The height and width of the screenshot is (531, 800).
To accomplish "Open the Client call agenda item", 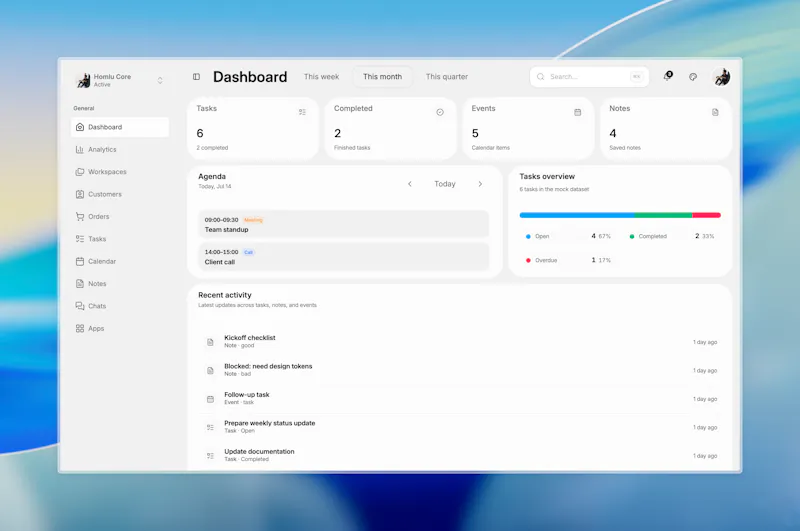I will click(343, 257).
